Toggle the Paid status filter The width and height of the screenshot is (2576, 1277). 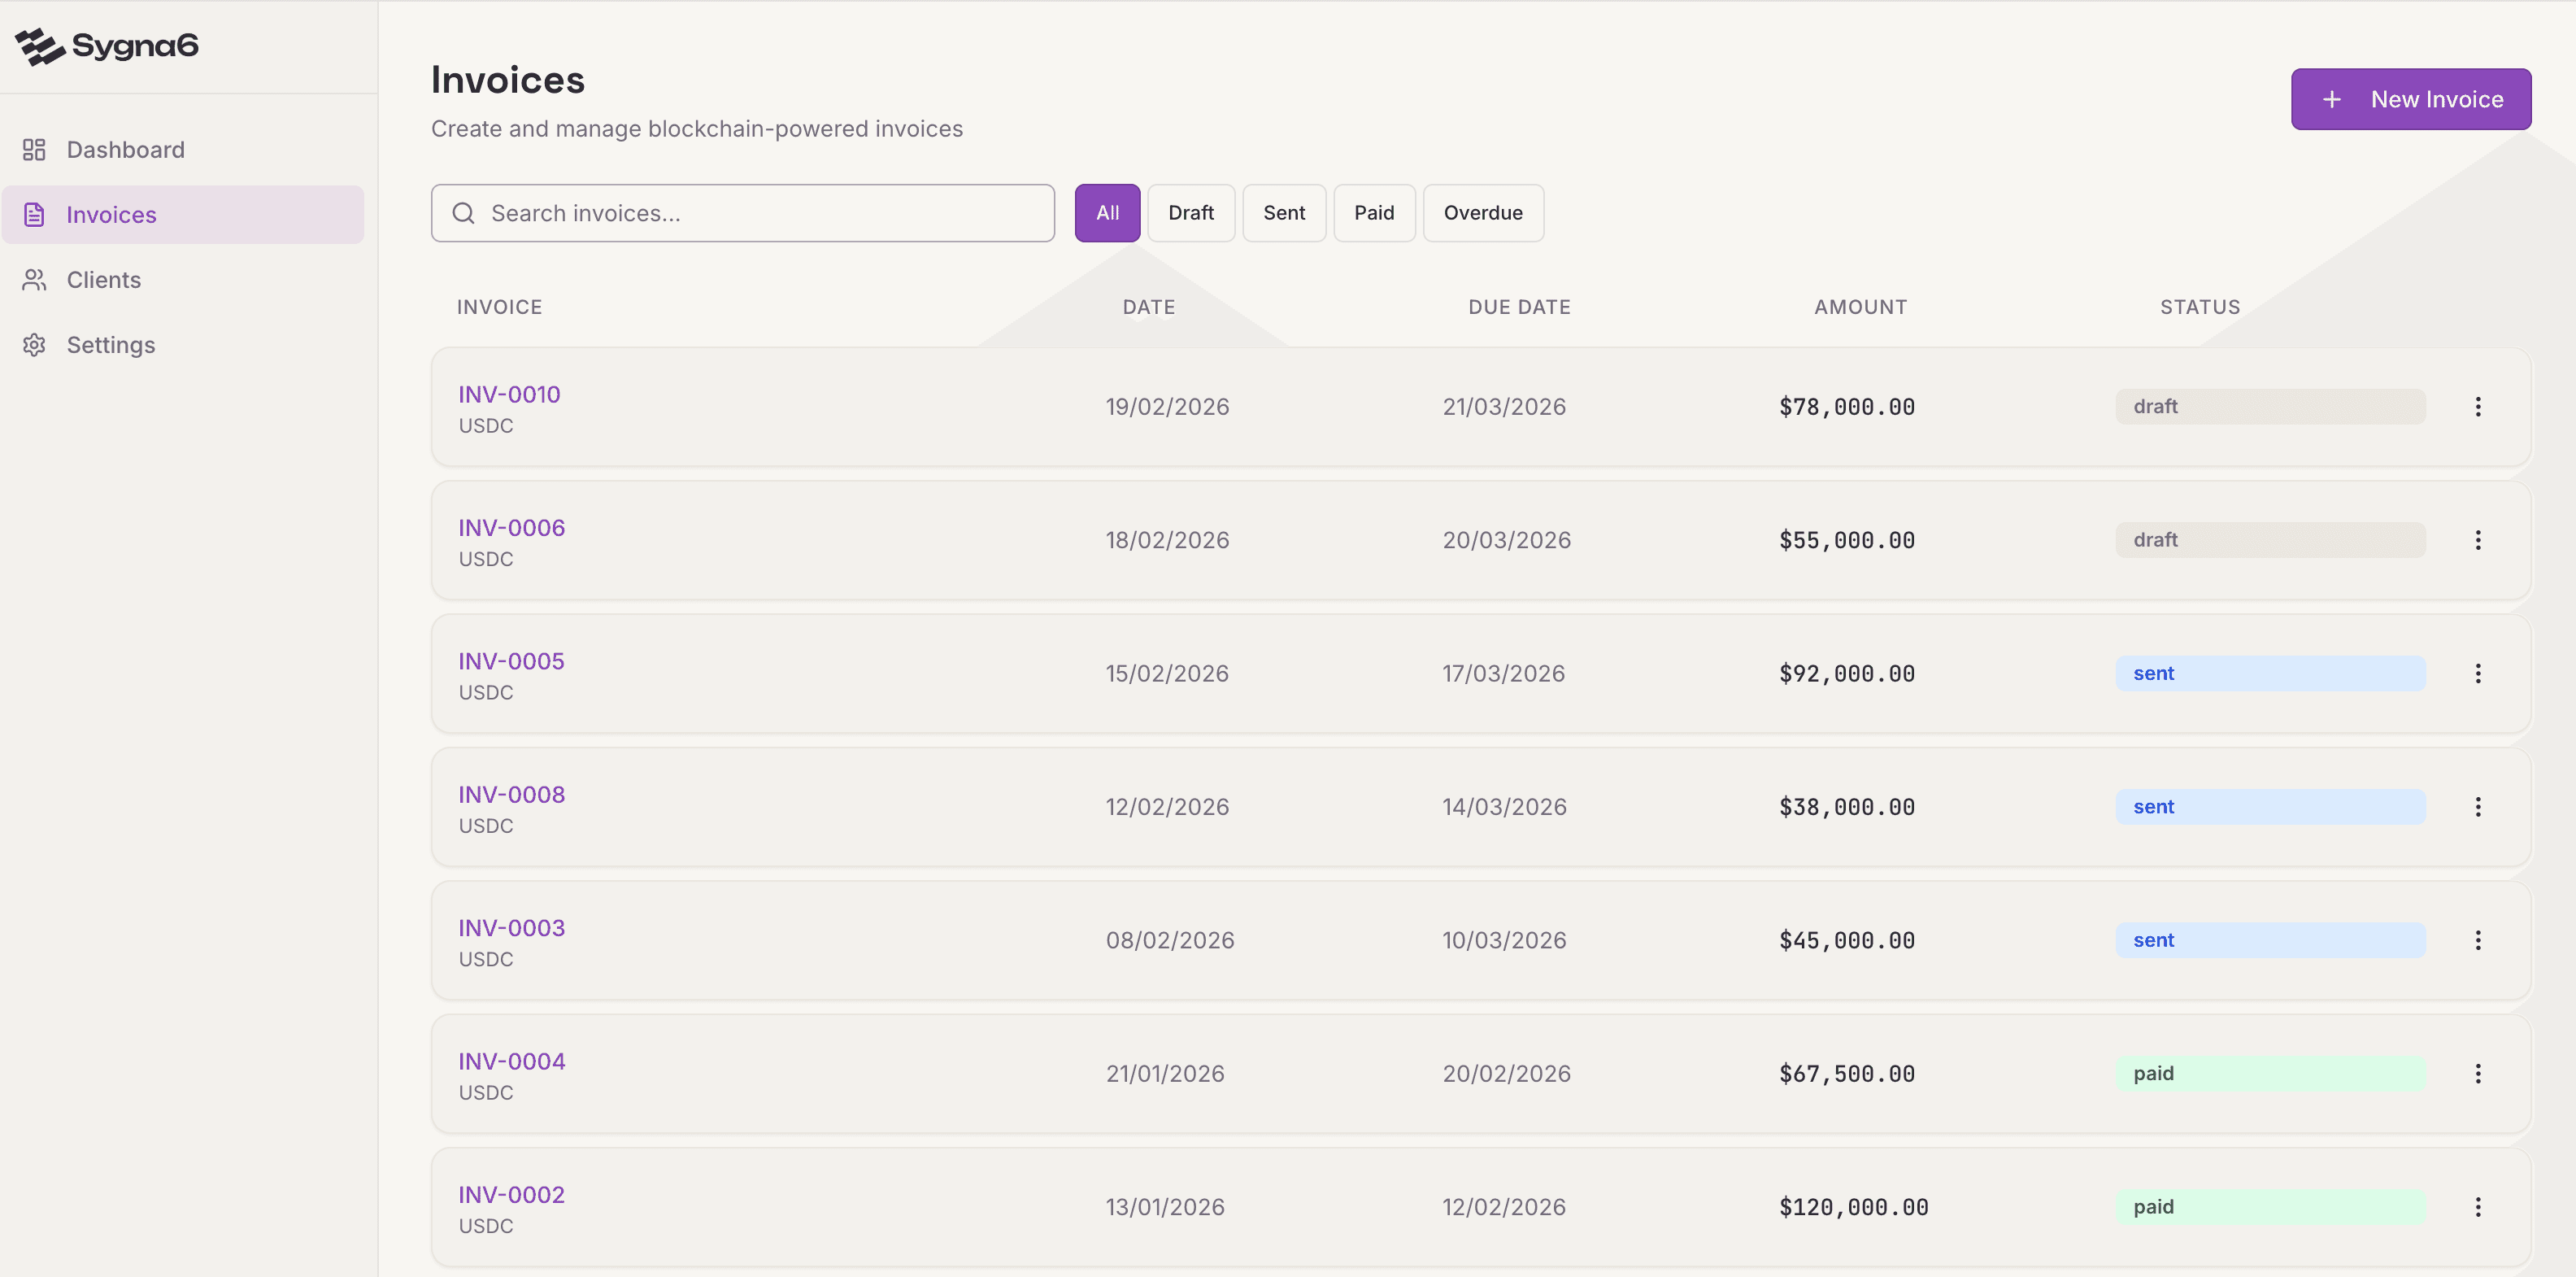1373,212
